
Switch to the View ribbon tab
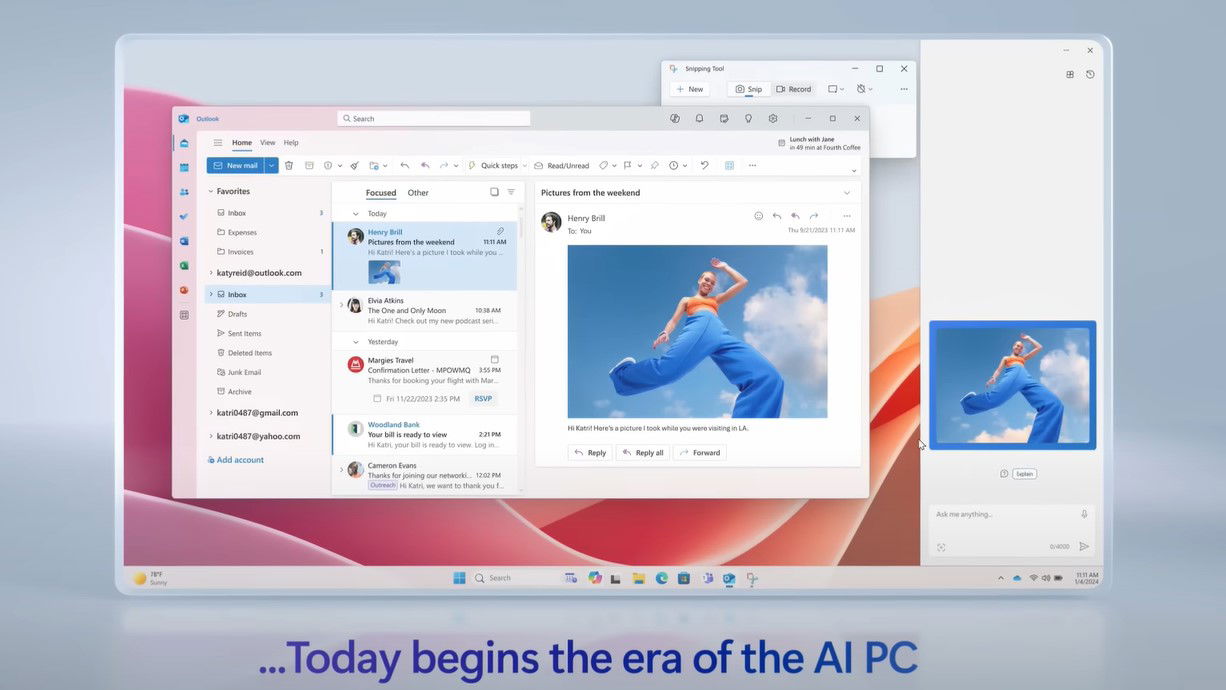pos(268,143)
